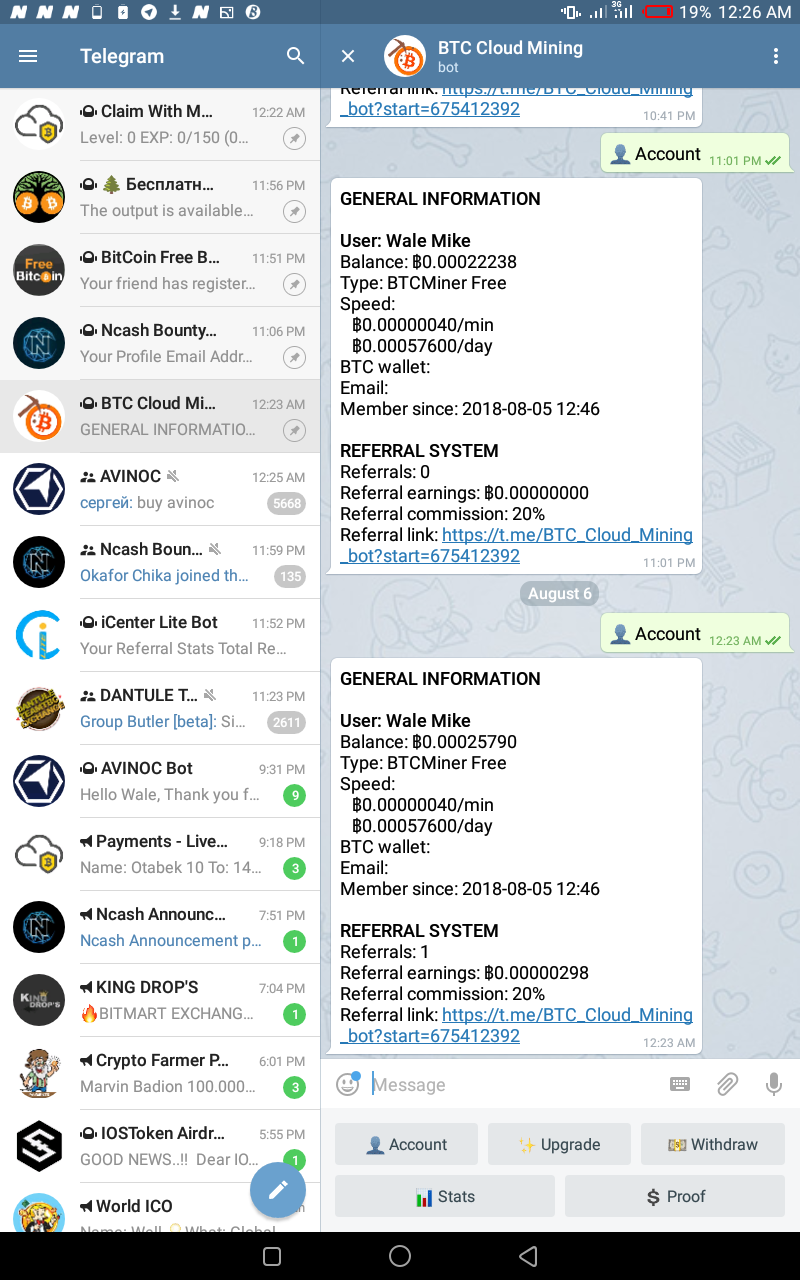Attach a file with the paperclip icon
Viewport: 800px width, 1280px height.
[727, 1084]
